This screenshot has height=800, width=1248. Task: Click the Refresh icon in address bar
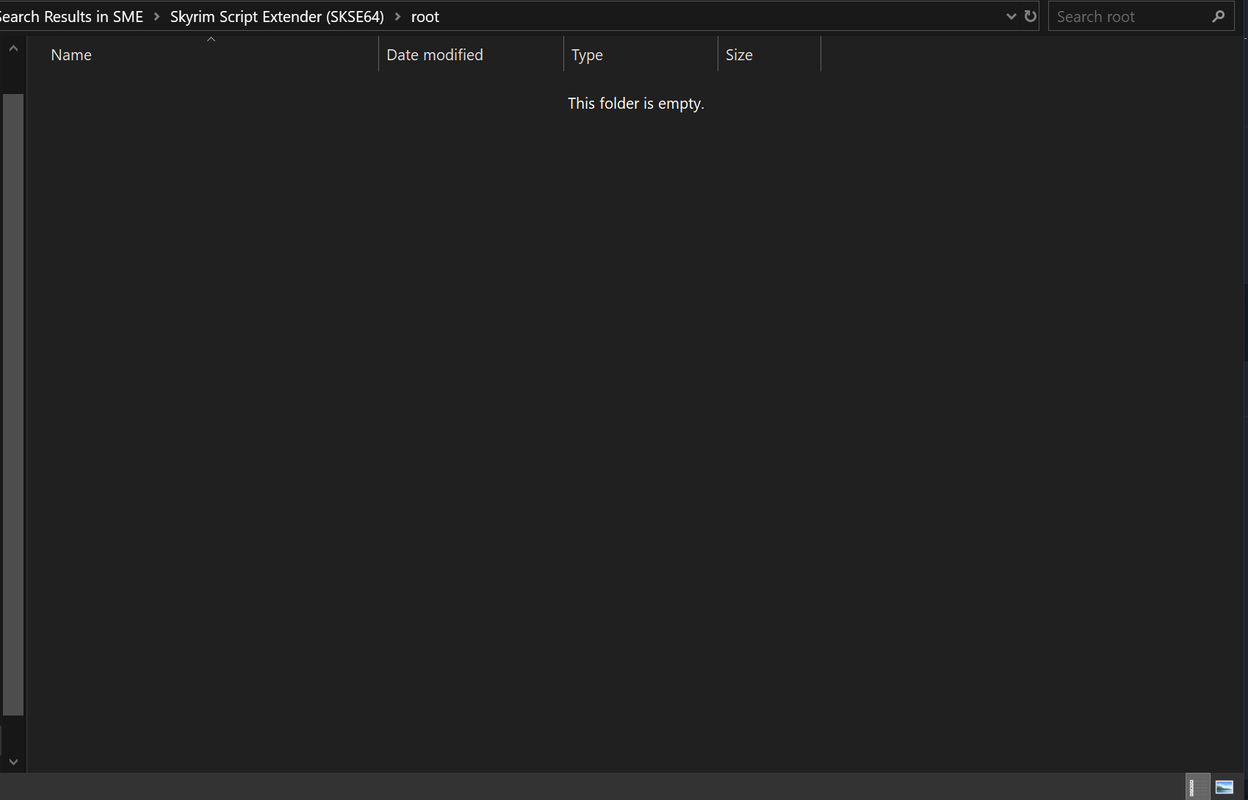tap(1030, 16)
